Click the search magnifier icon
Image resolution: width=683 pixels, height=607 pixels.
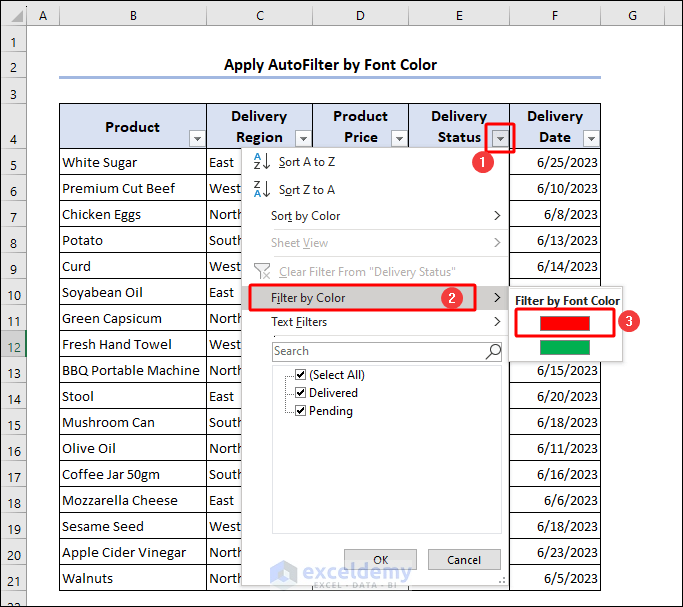[x=493, y=351]
